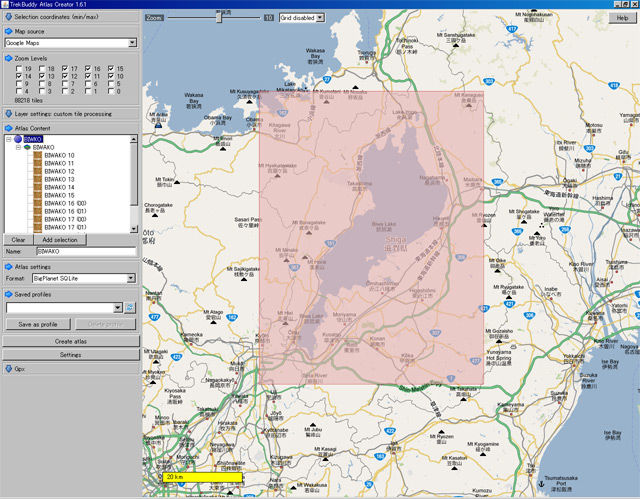The width and height of the screenshot is (640, 499).
Task: Open the BigPlanet SQLite format dropdown
Action: (131, 278)
